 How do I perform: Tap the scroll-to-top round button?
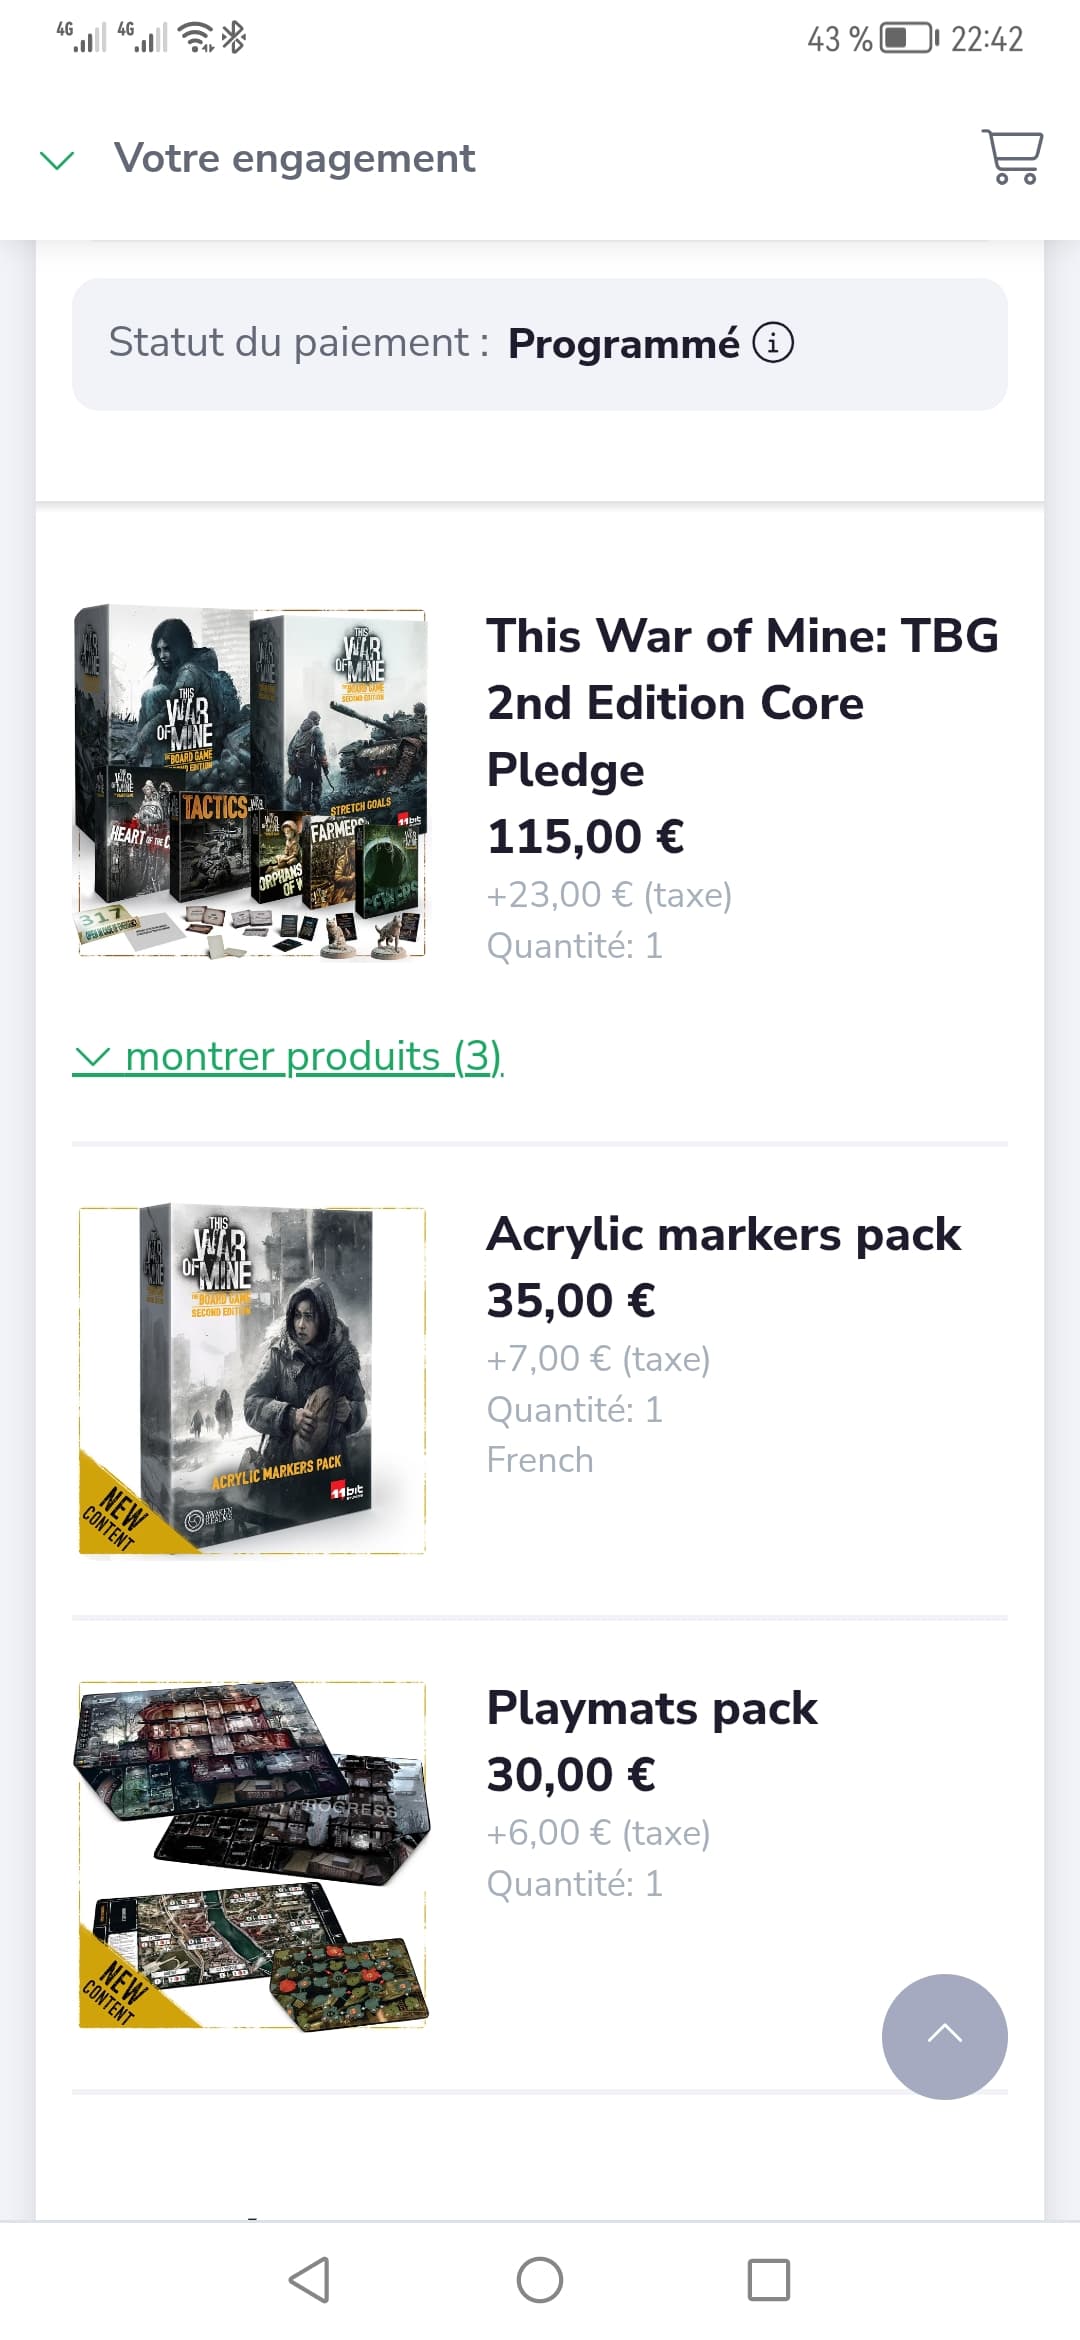click(x=944, y=2036)
